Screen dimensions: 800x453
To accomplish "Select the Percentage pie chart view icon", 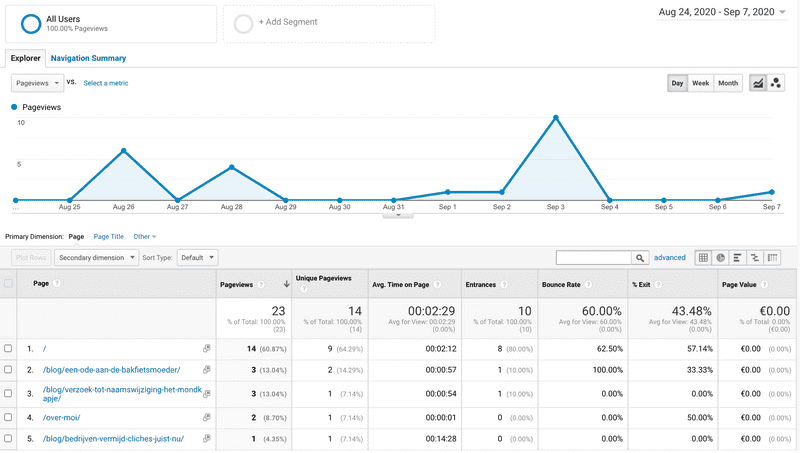I will click(720, 258).
